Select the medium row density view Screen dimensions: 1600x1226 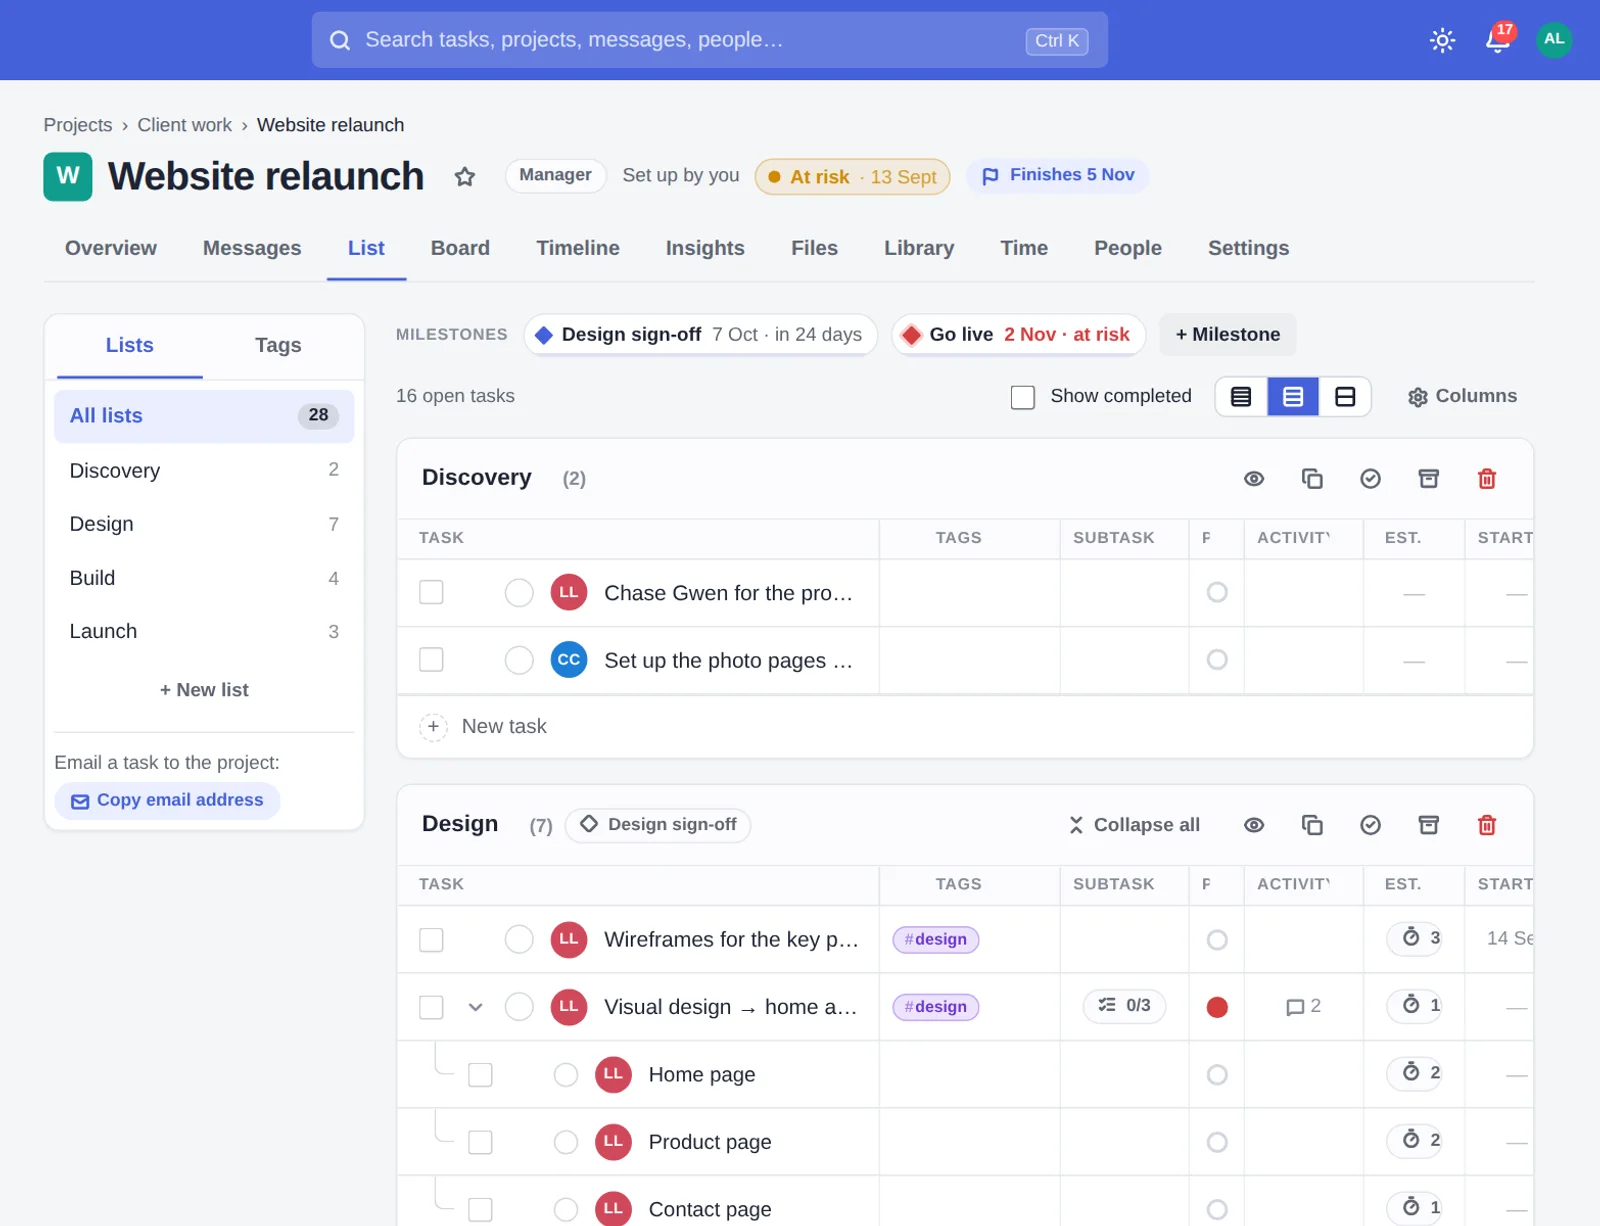(1293, 397)
